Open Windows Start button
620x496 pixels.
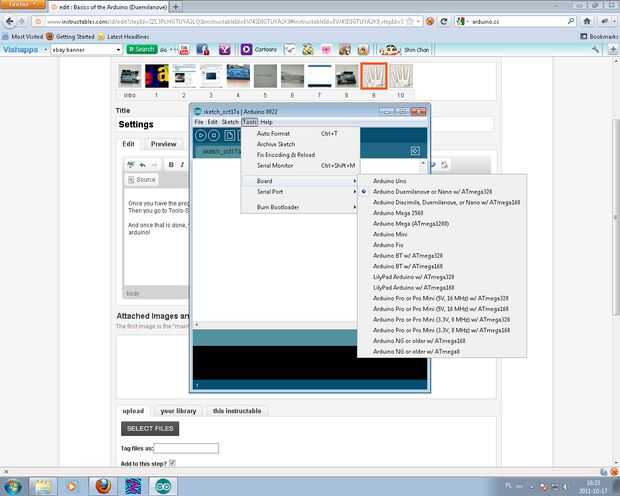click(x=13, y=486)
